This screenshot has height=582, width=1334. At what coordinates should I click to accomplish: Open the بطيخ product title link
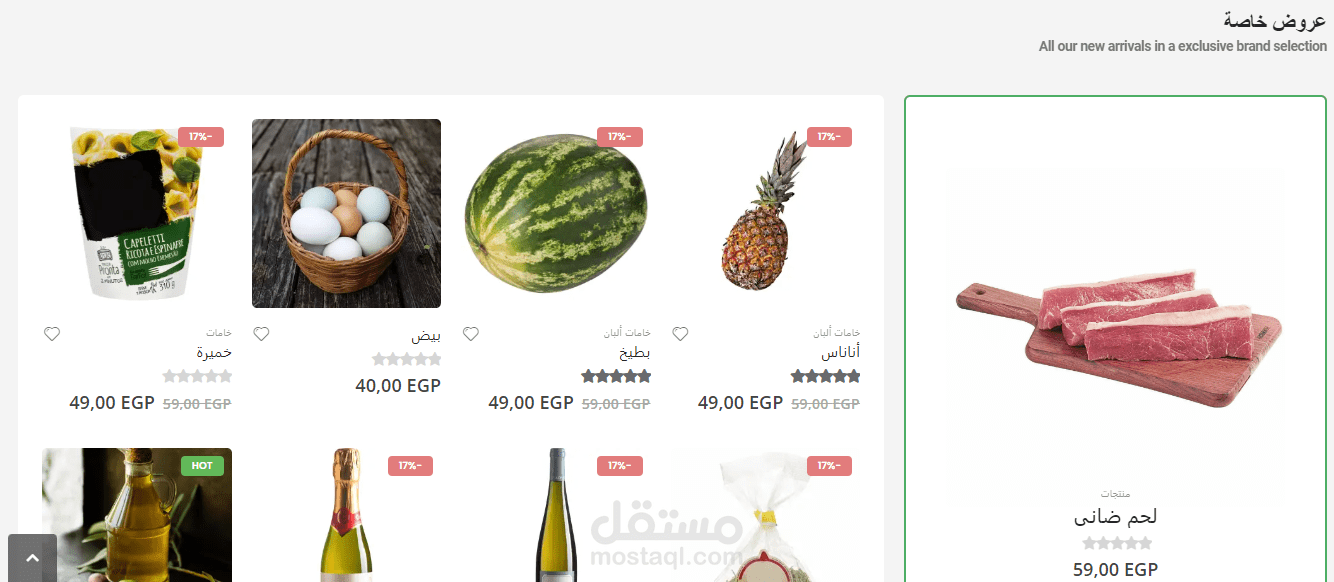(635, 353)
